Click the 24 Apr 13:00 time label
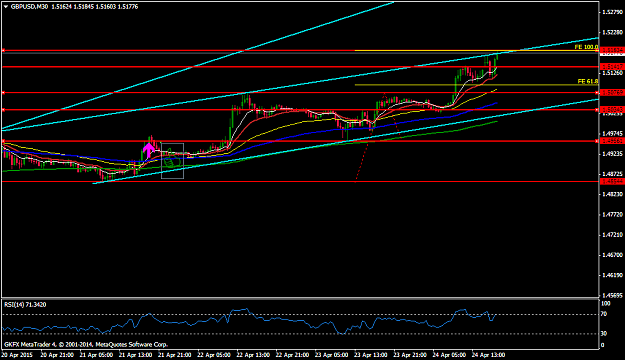 488,355
